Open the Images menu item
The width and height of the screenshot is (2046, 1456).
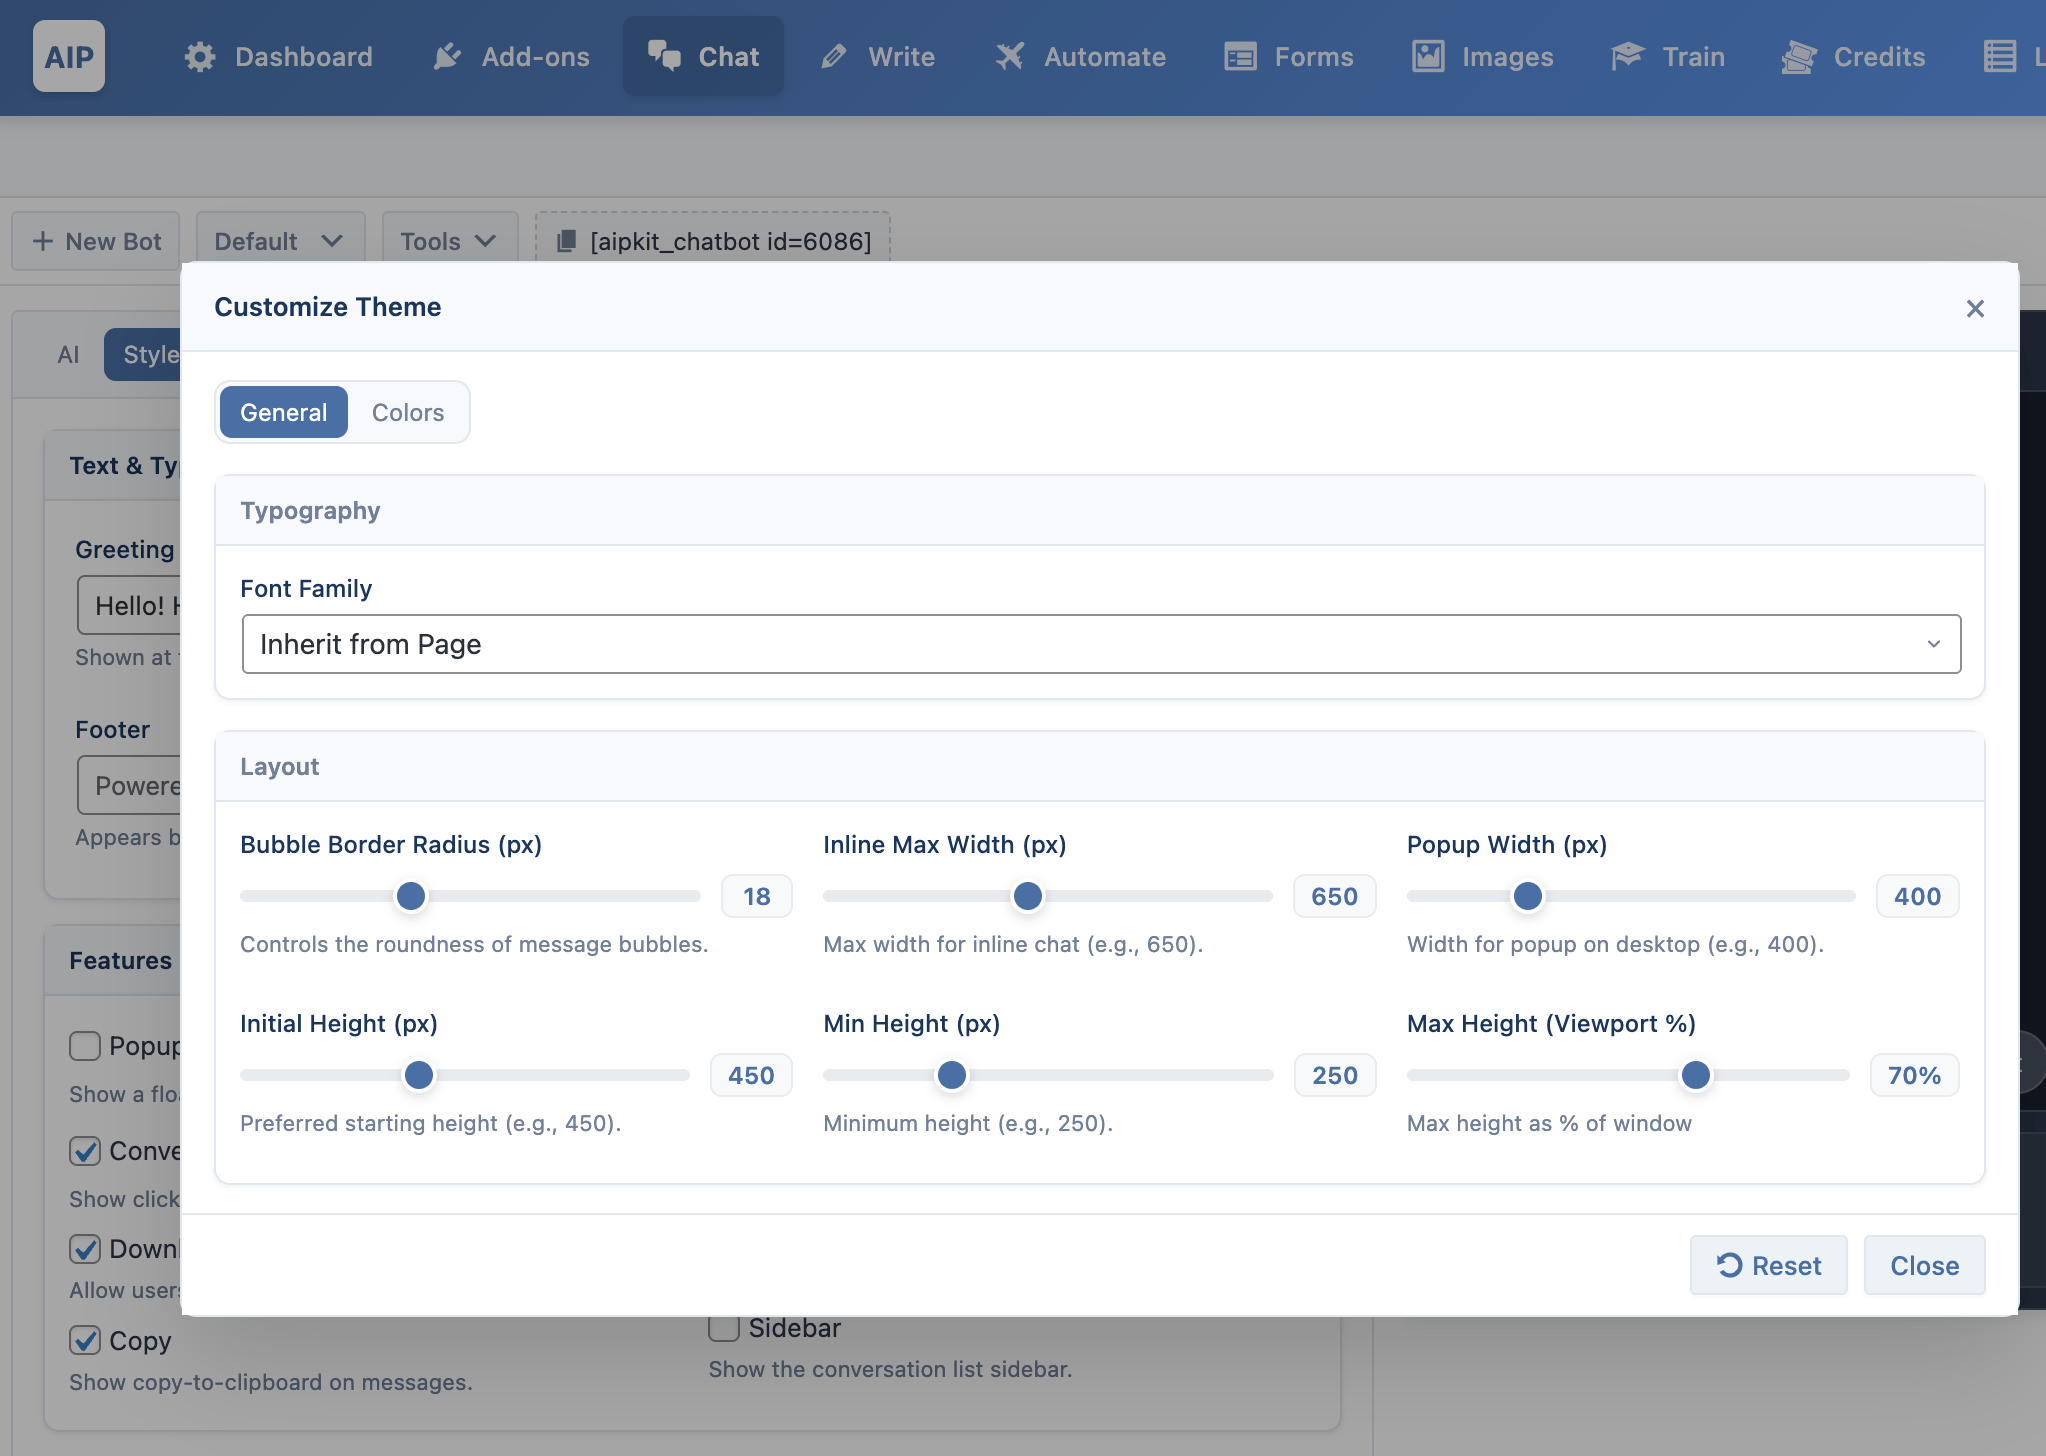coord(1483,57)
